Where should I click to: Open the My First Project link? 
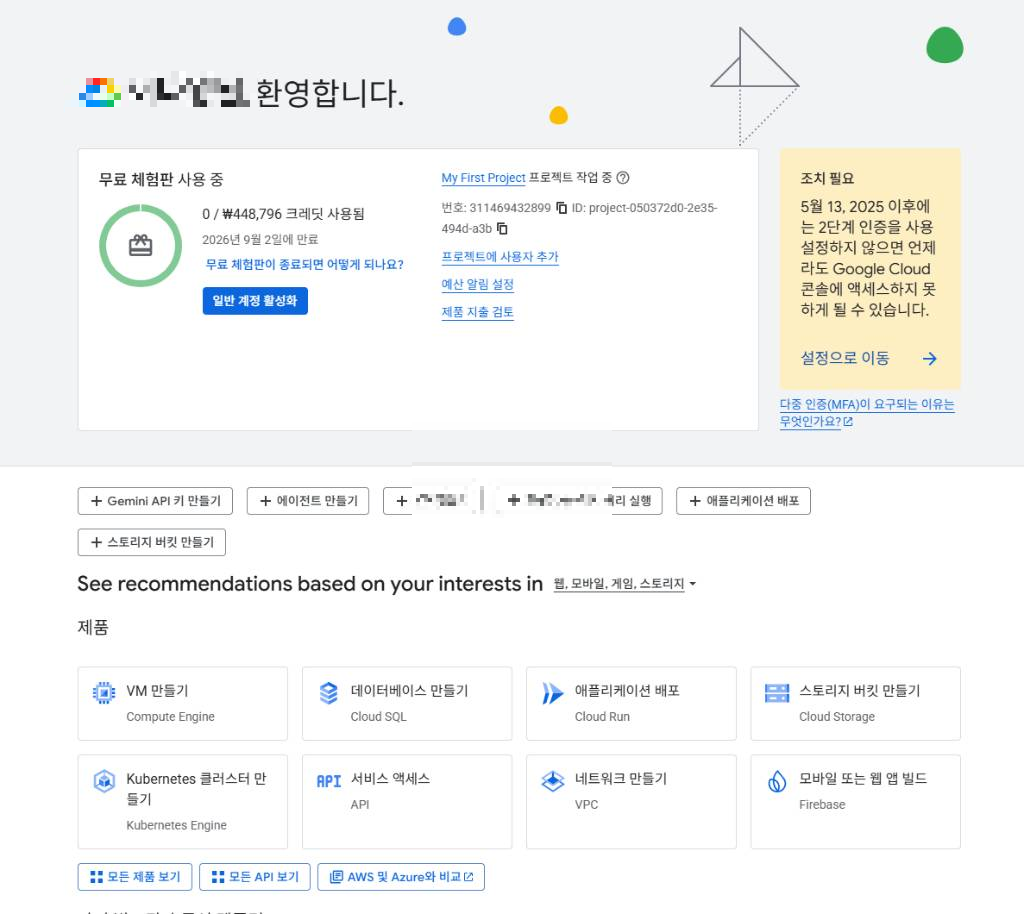click(x=483, y=178)
